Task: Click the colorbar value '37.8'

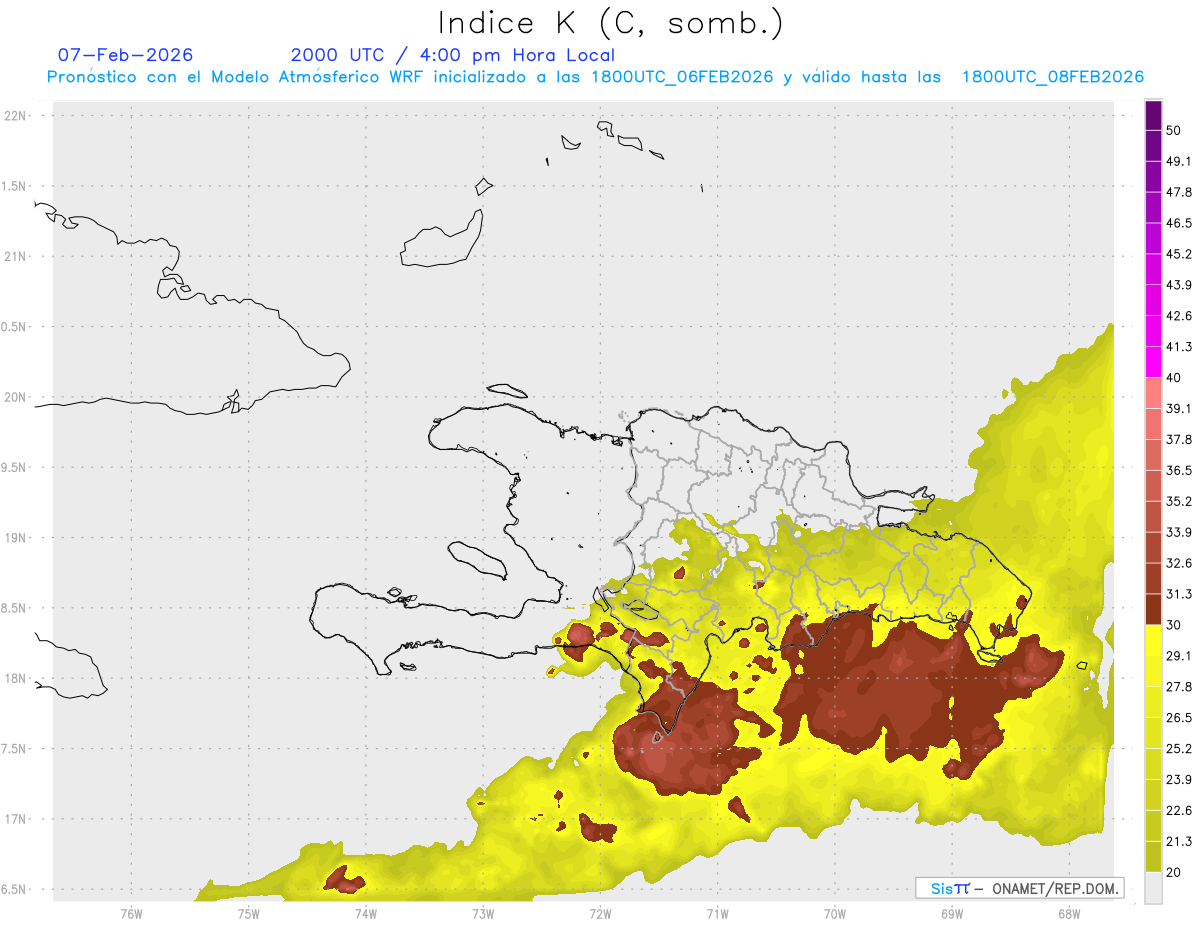Action: (1179, 440)
